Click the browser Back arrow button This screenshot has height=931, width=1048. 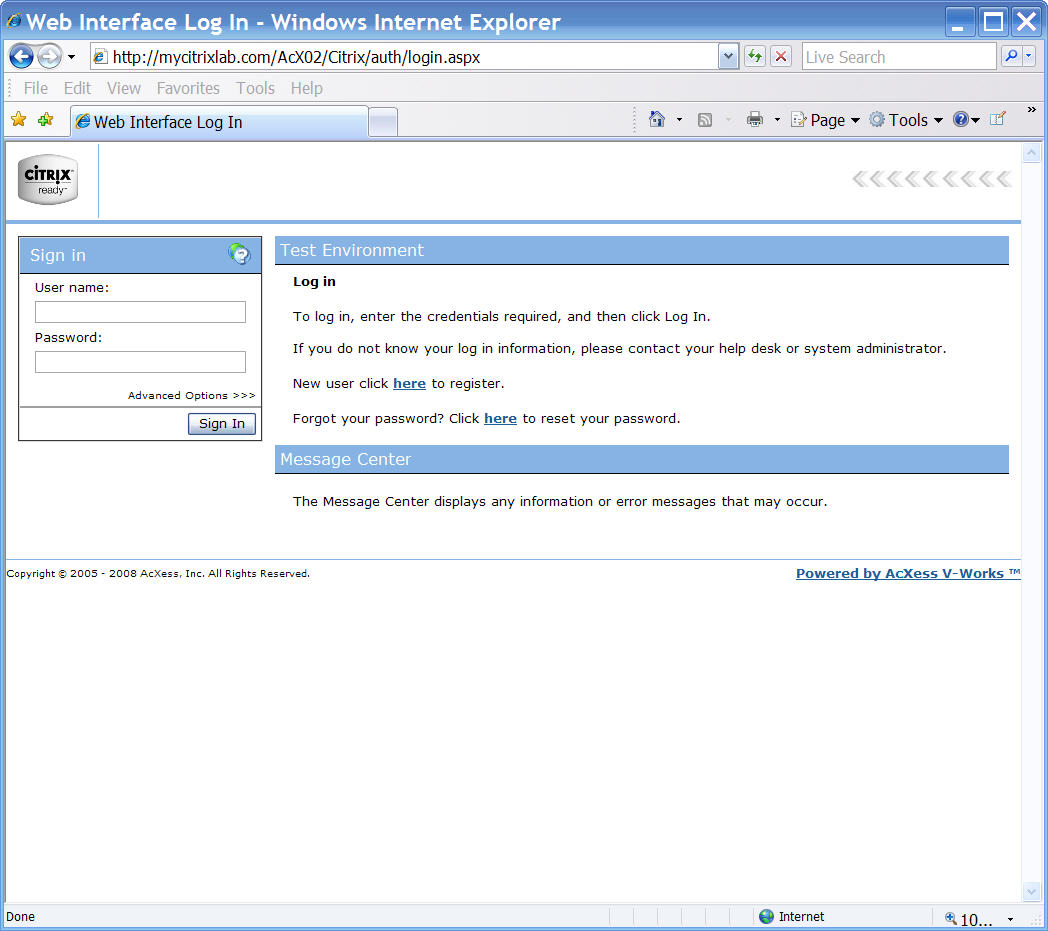[x=21, y=57]
